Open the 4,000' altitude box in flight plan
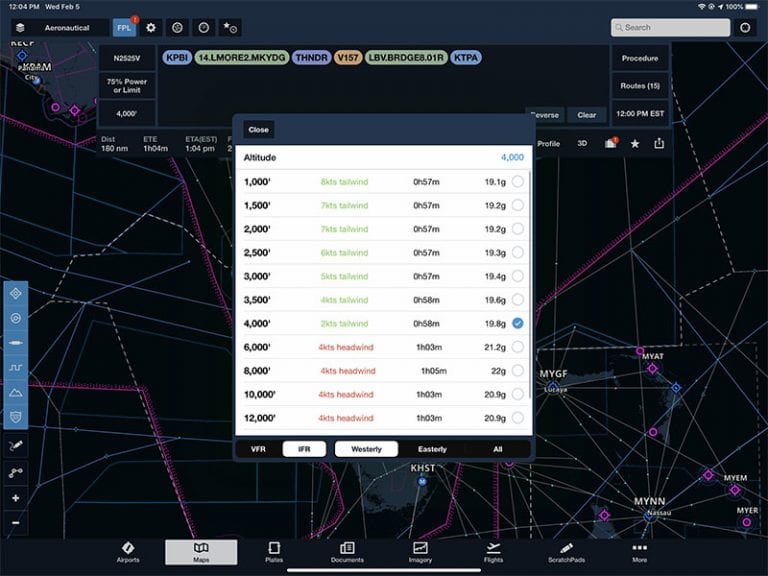The image size is (768, 576). point(127,114)
